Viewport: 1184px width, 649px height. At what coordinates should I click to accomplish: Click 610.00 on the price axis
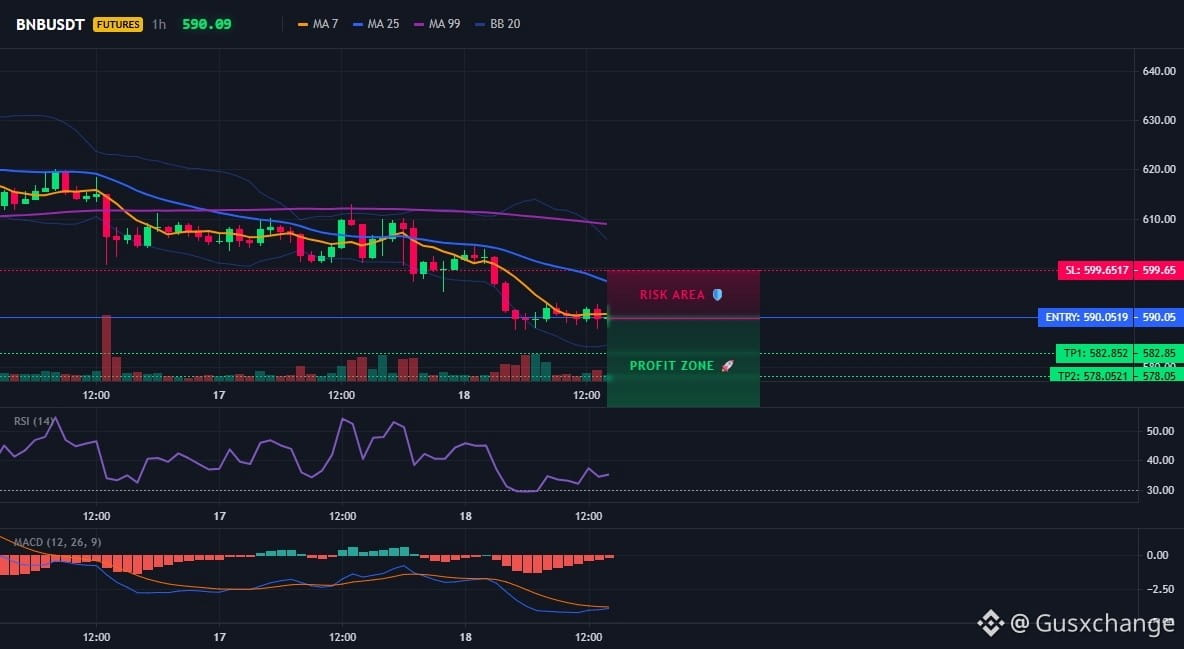(x=1159, y=219)
